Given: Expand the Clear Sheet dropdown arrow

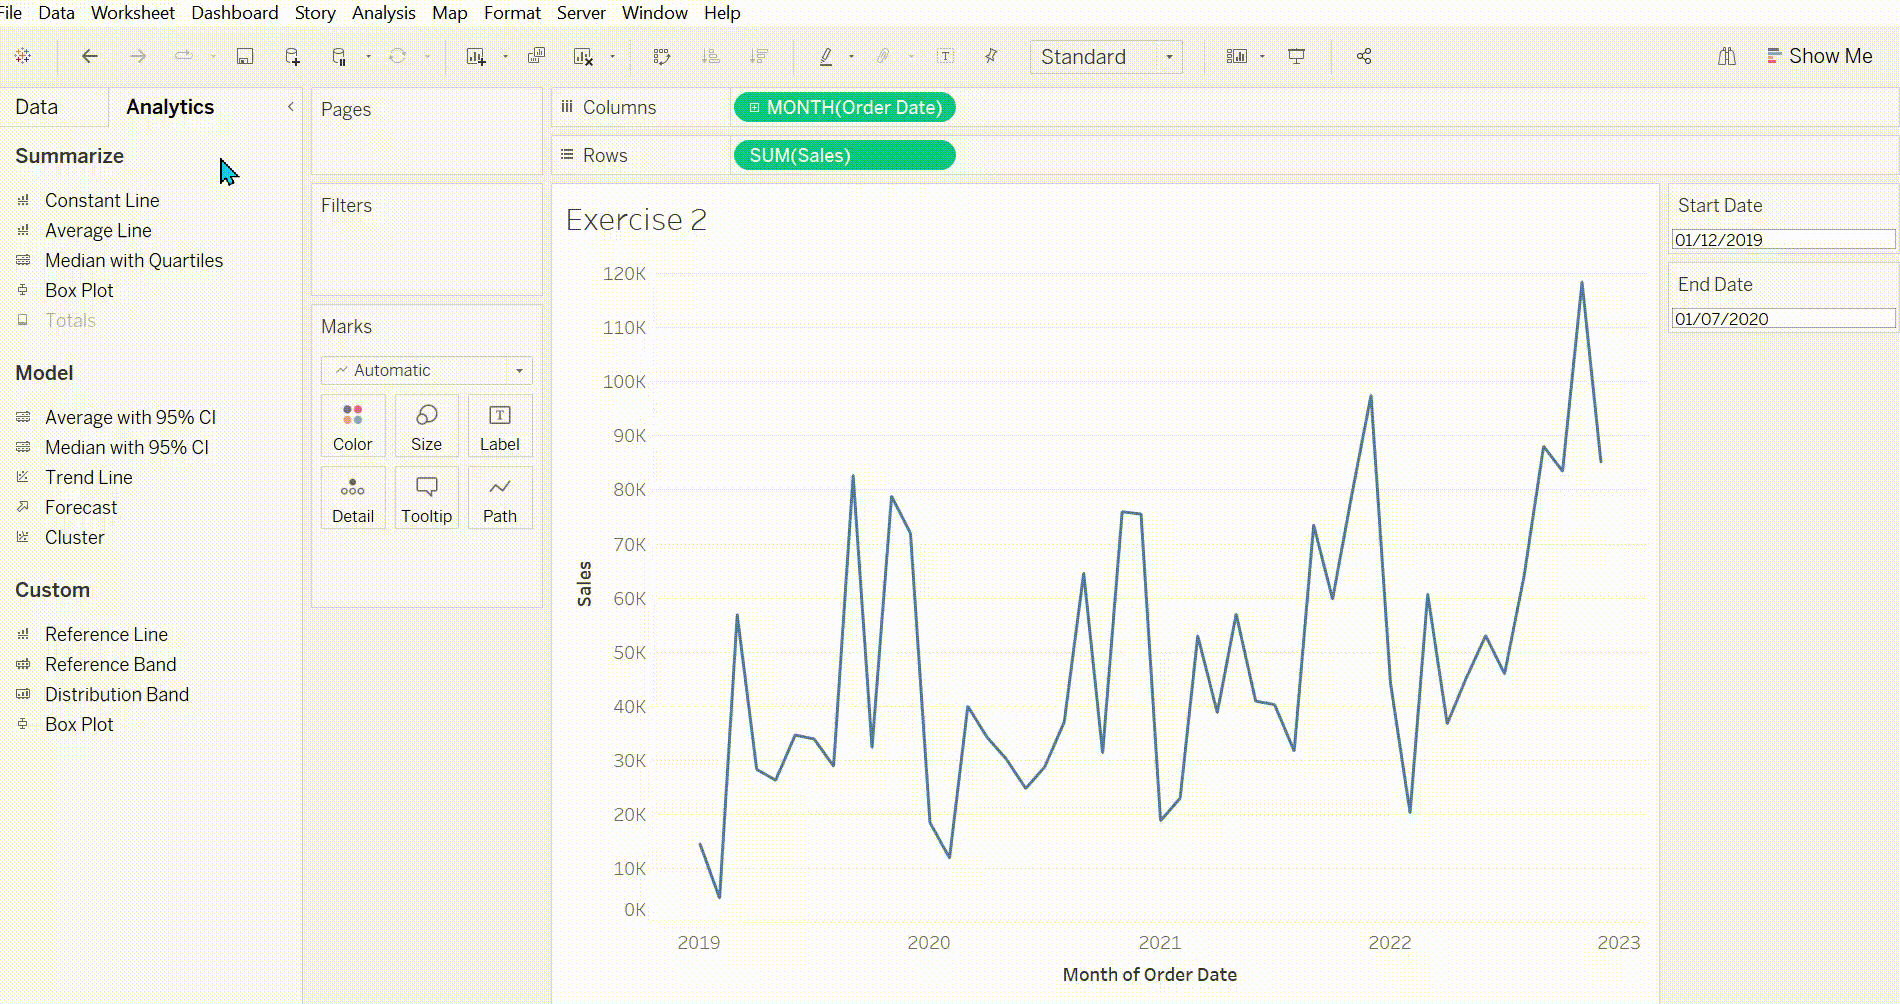Looking at the screenshot, I should point(612,57).
